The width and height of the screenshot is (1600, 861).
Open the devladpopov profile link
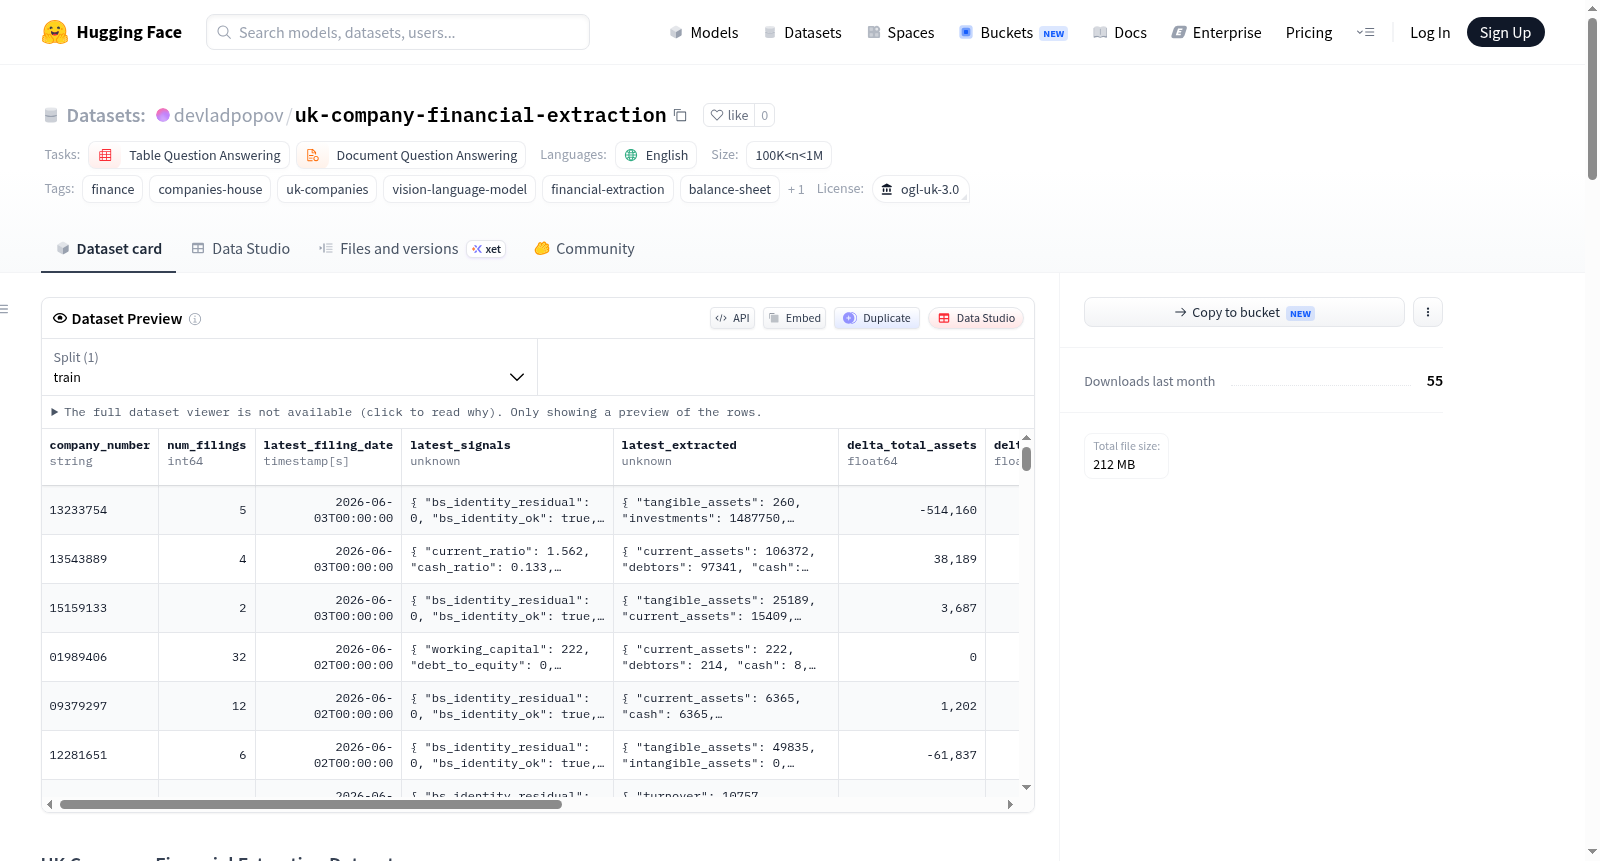click(229, 115)
